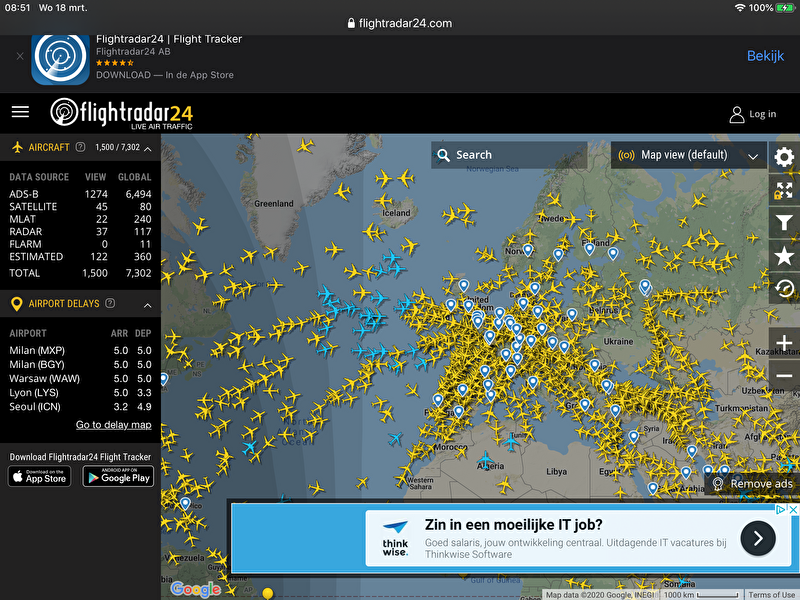Screen dimensions: 800x600
Task: Open the AdChoices info icon
Action: coord(781,510)
